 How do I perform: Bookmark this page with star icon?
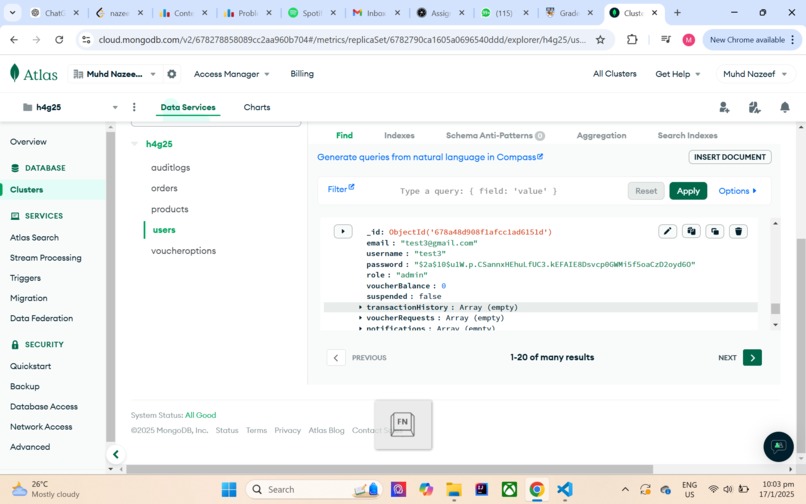[600, 40]
